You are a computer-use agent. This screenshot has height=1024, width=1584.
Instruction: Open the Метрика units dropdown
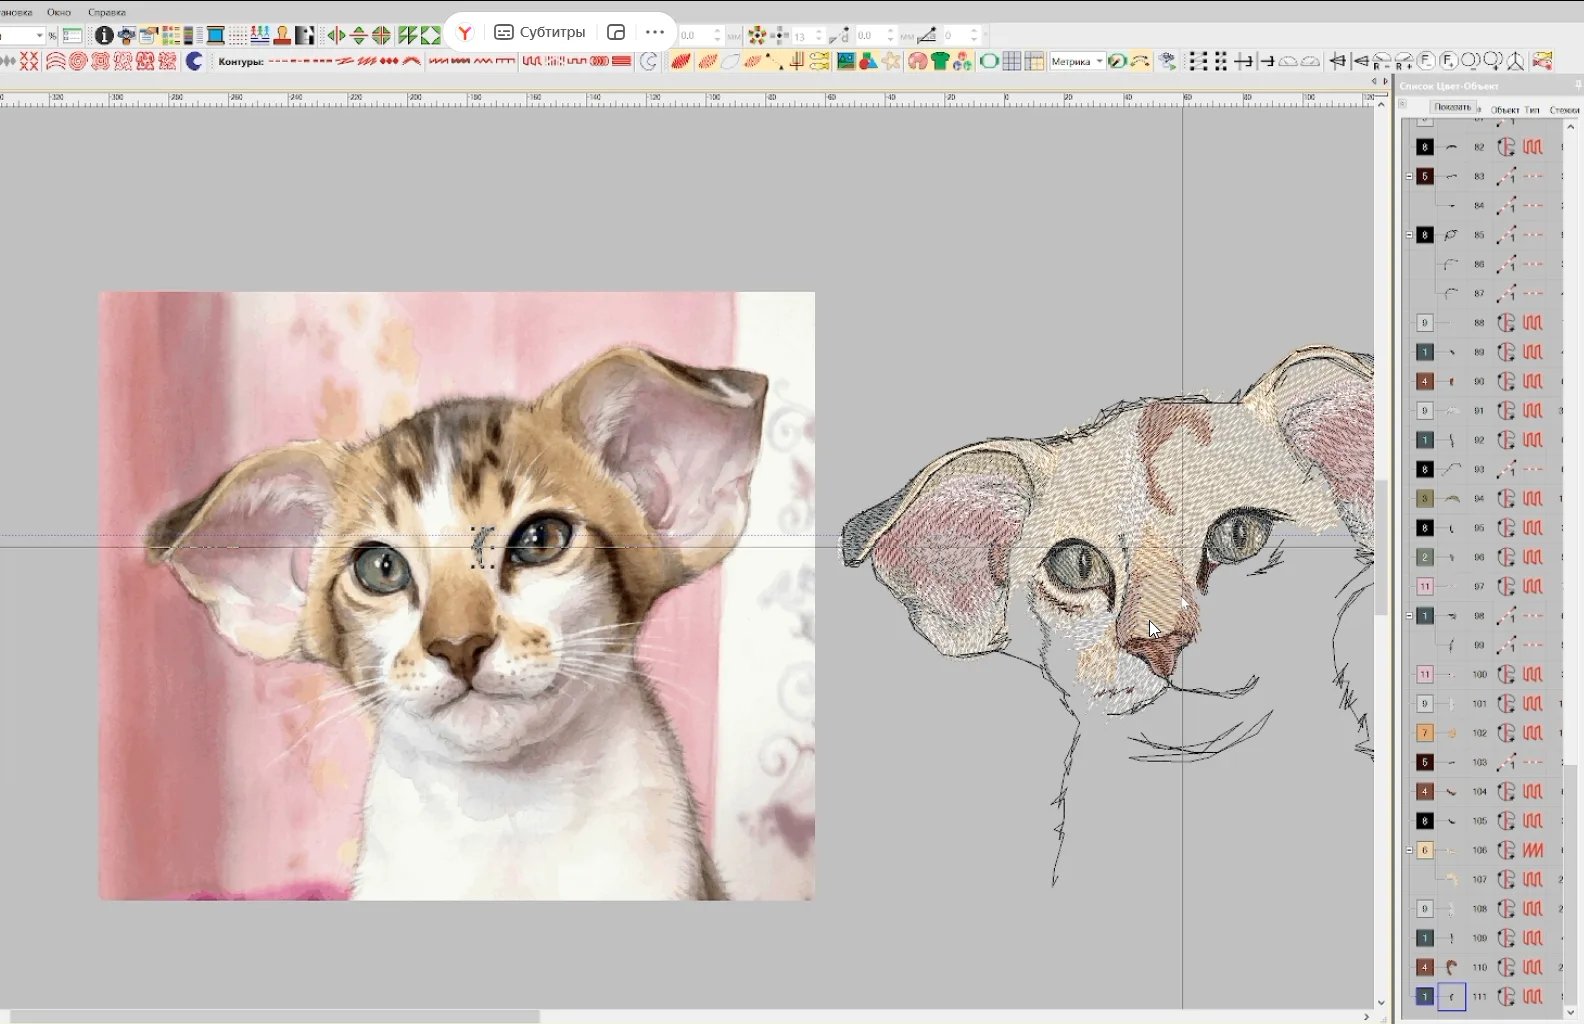click(1077, 62)
